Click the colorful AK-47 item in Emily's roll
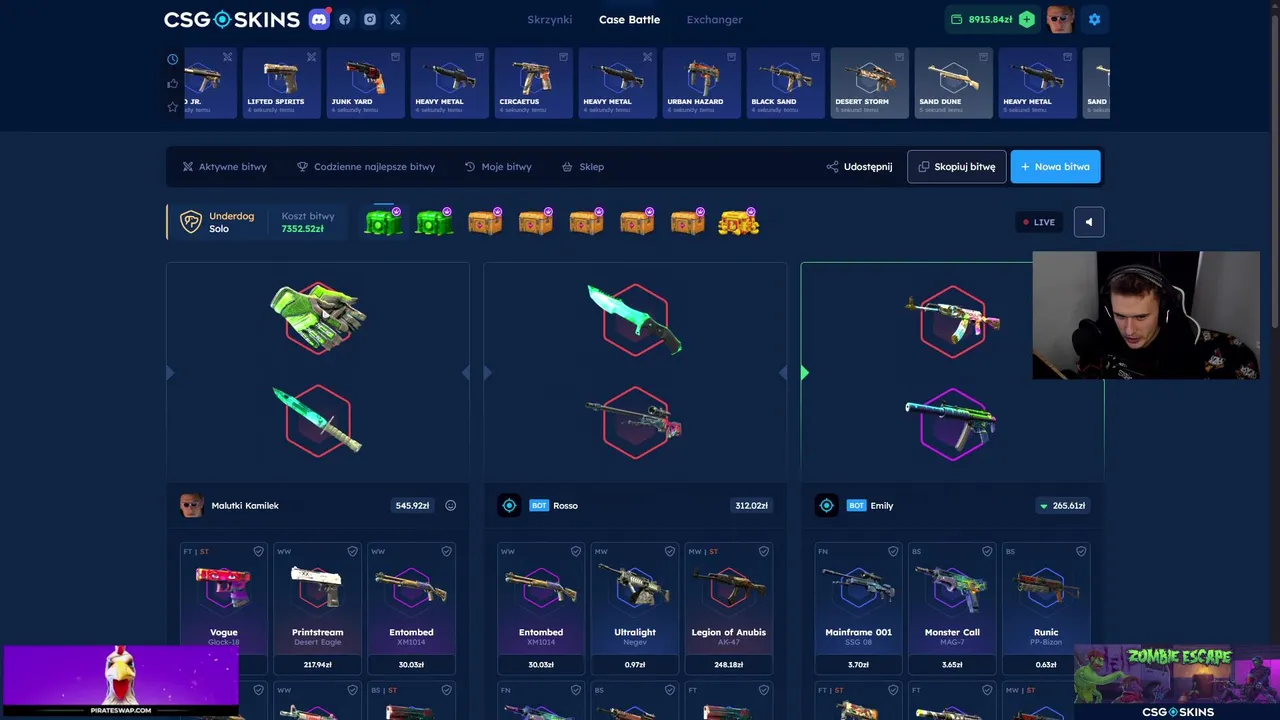 click(x=952, y=320)
